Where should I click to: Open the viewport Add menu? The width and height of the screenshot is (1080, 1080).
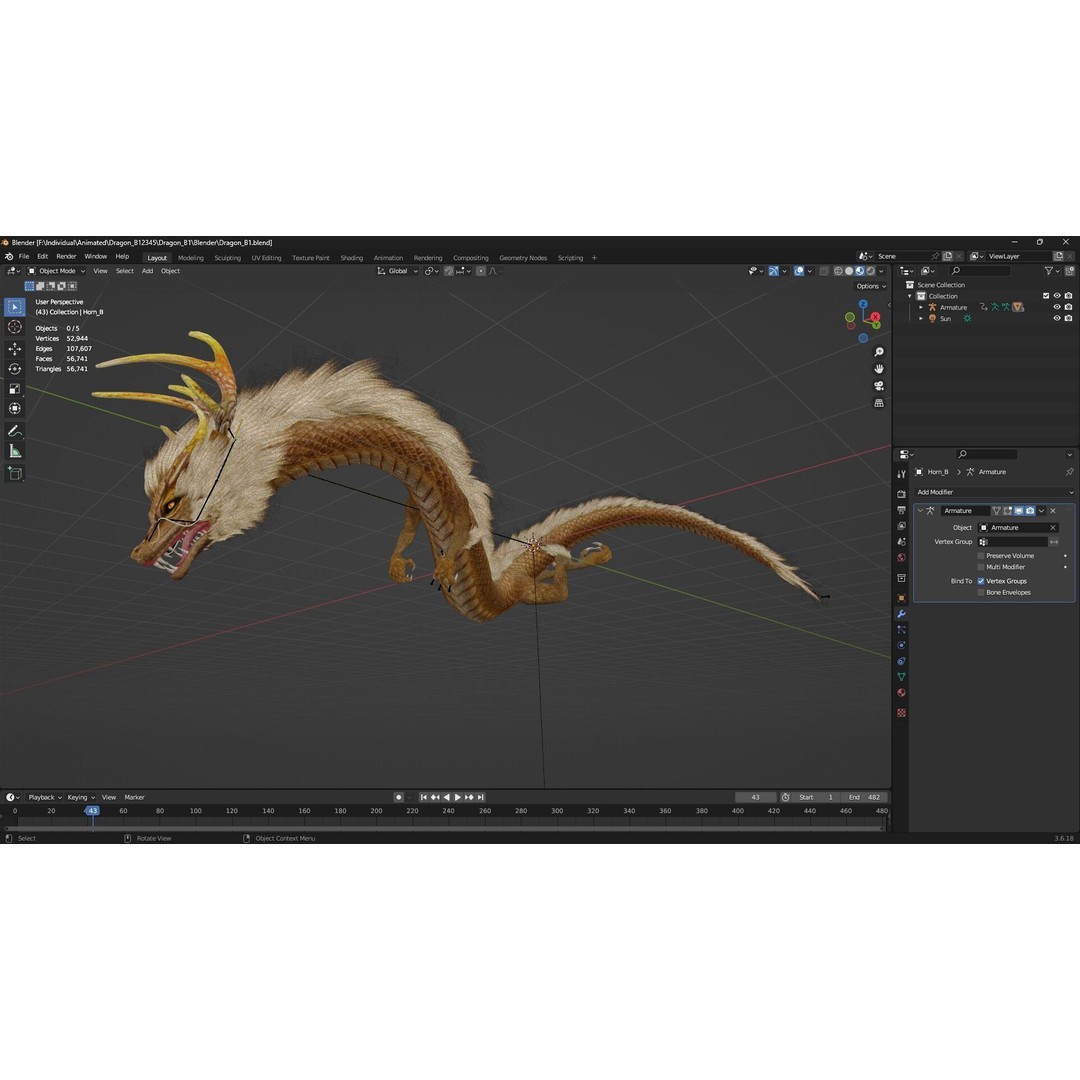tap(147, 271)
